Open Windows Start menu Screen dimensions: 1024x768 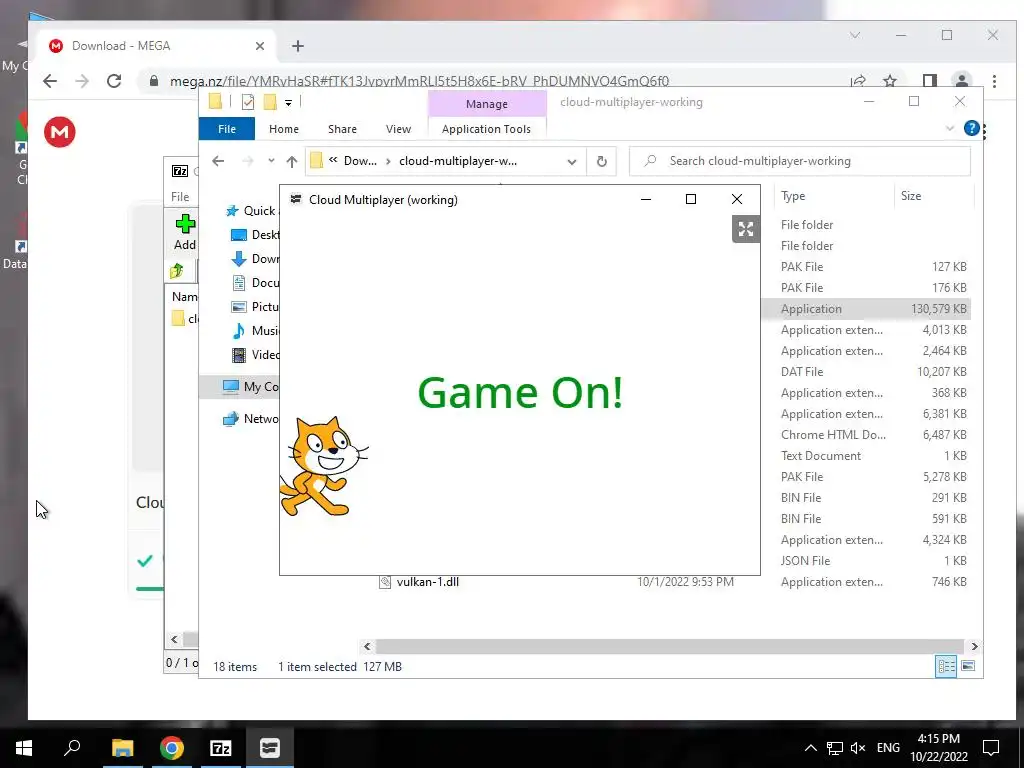click(24, 748)
